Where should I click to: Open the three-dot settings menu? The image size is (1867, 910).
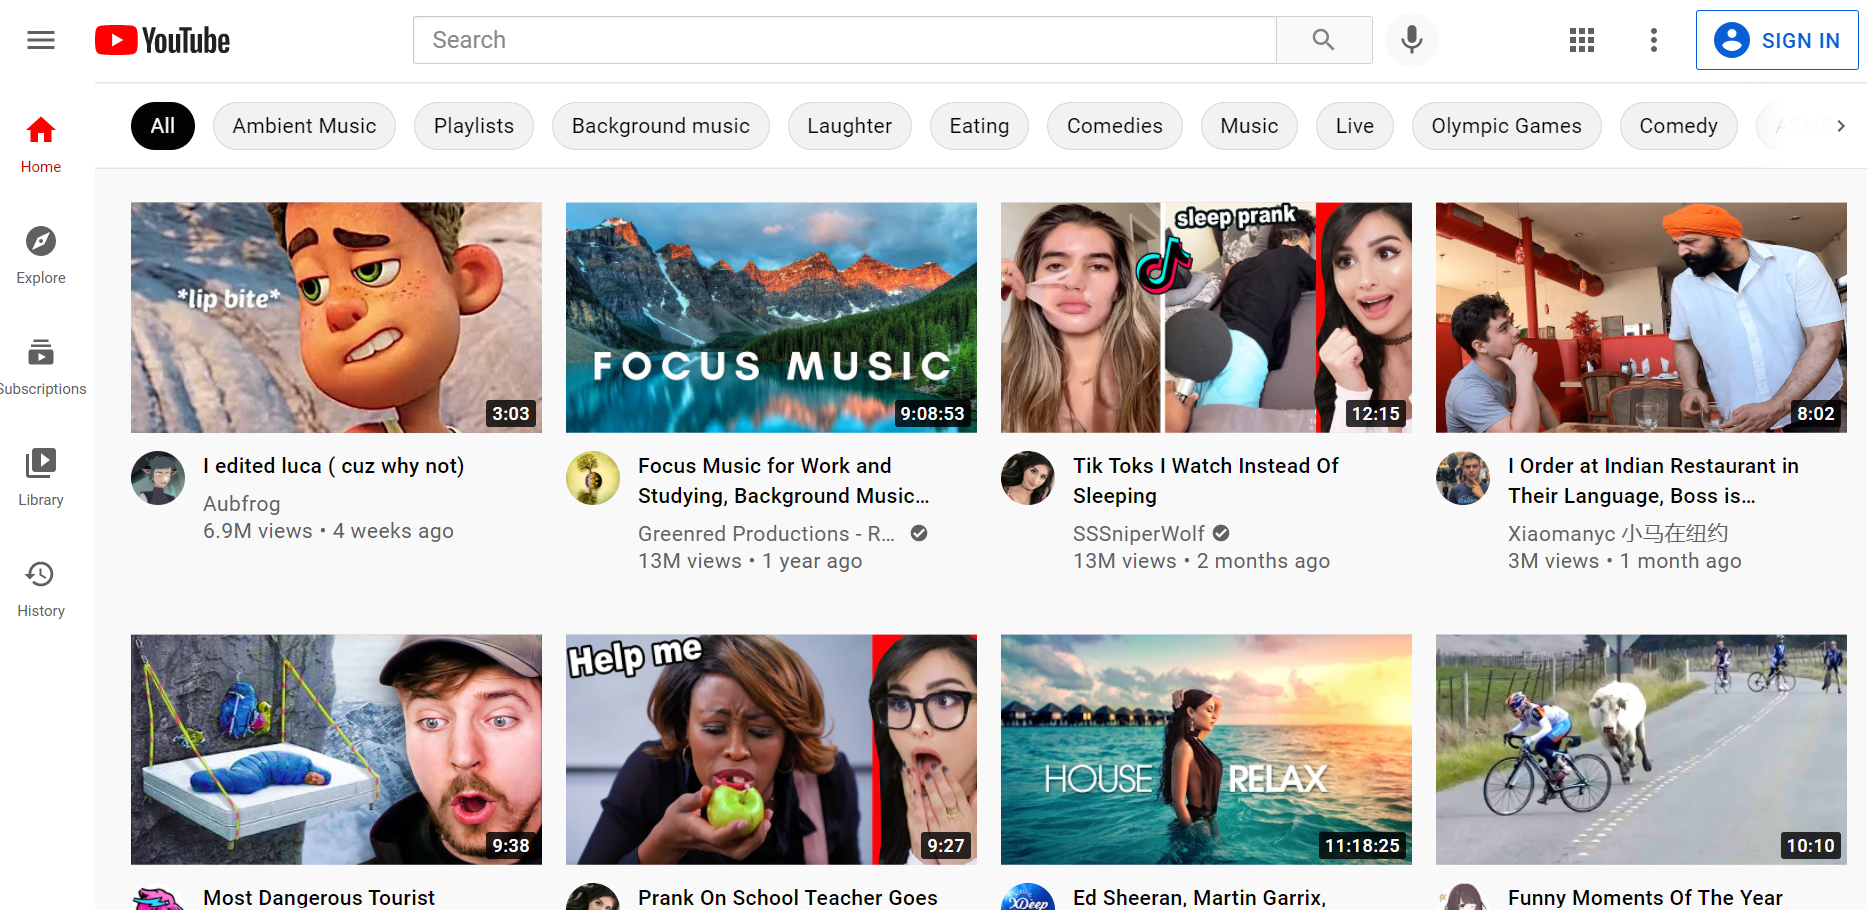1654,40
